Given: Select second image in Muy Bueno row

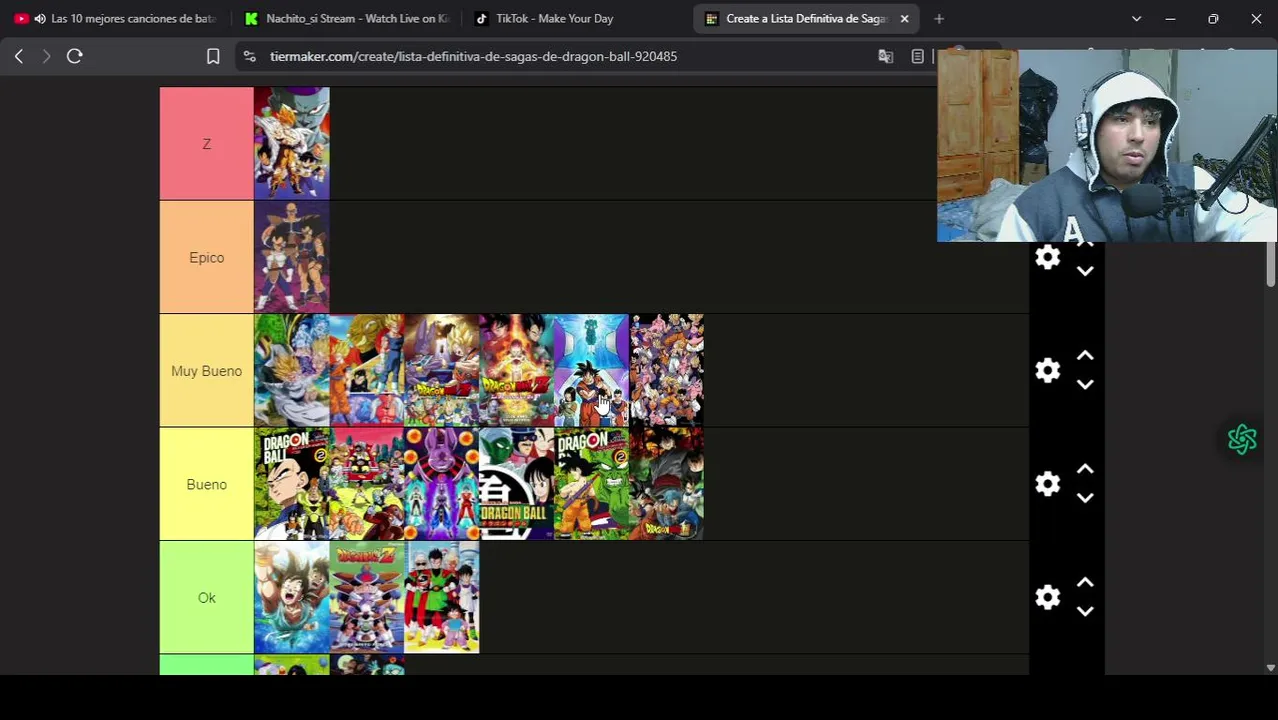Looking at the screenshot, I should point(367,371).
